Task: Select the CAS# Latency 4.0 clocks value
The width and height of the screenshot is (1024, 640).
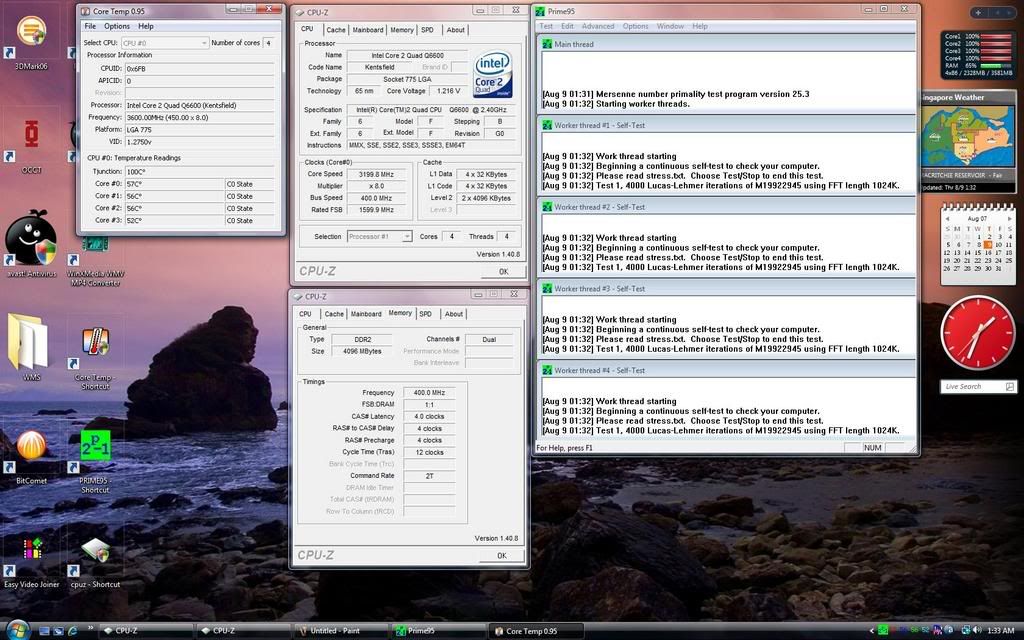Action: (428, 417)
